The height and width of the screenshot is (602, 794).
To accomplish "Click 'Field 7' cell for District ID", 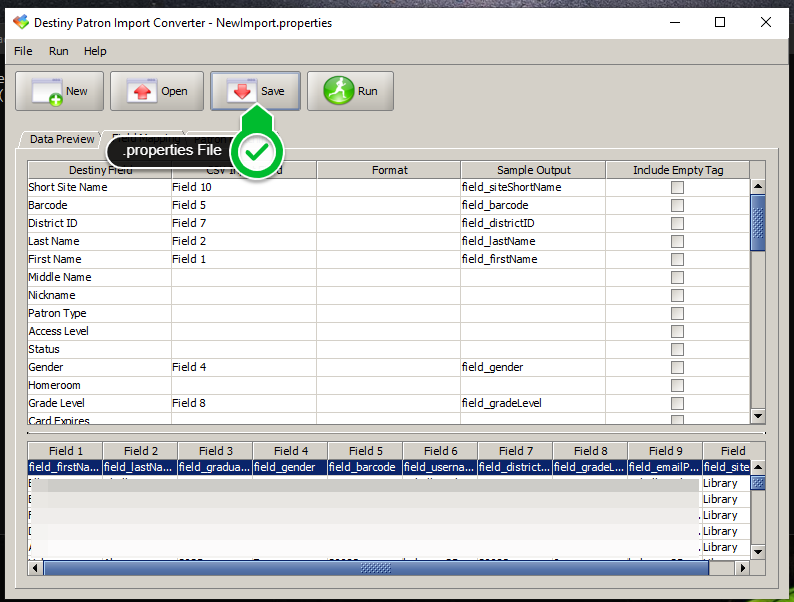I will pos(244,223).
